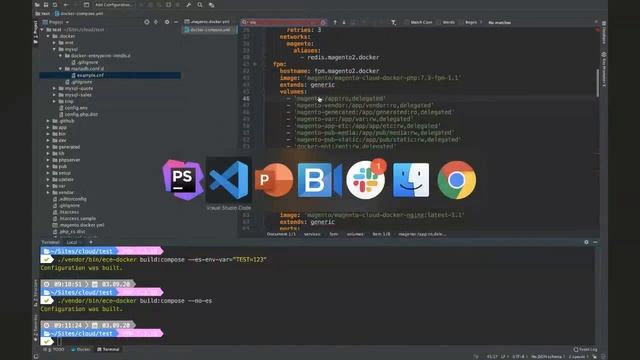Open Settings via the wrench icon
Image resolution: width=640 pixels, height=360 pixels.
point(189,5)
